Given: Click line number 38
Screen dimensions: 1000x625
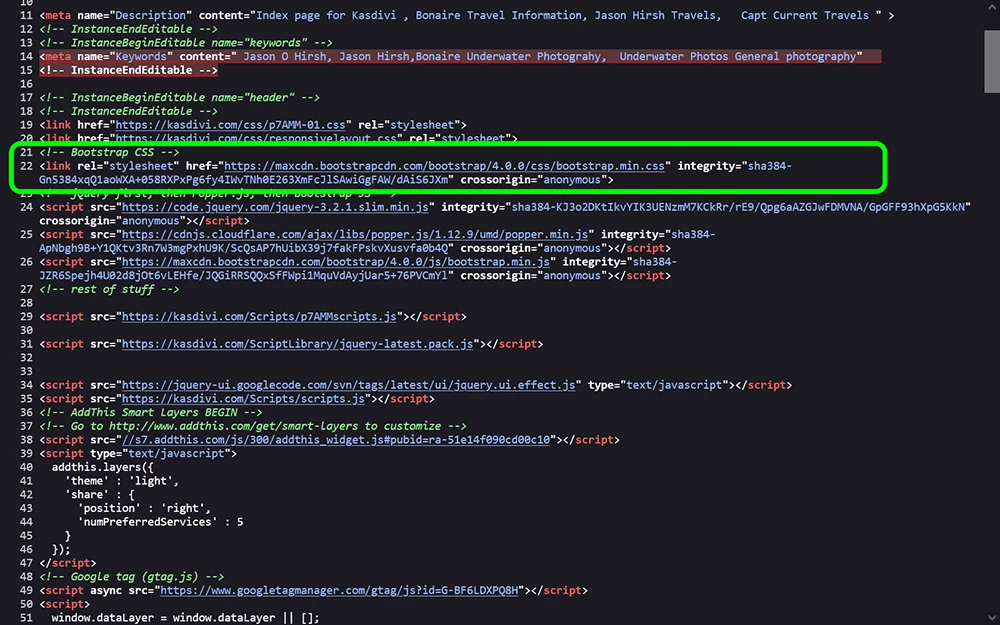Looking at the screenshot, I should [x=26, y=440].
